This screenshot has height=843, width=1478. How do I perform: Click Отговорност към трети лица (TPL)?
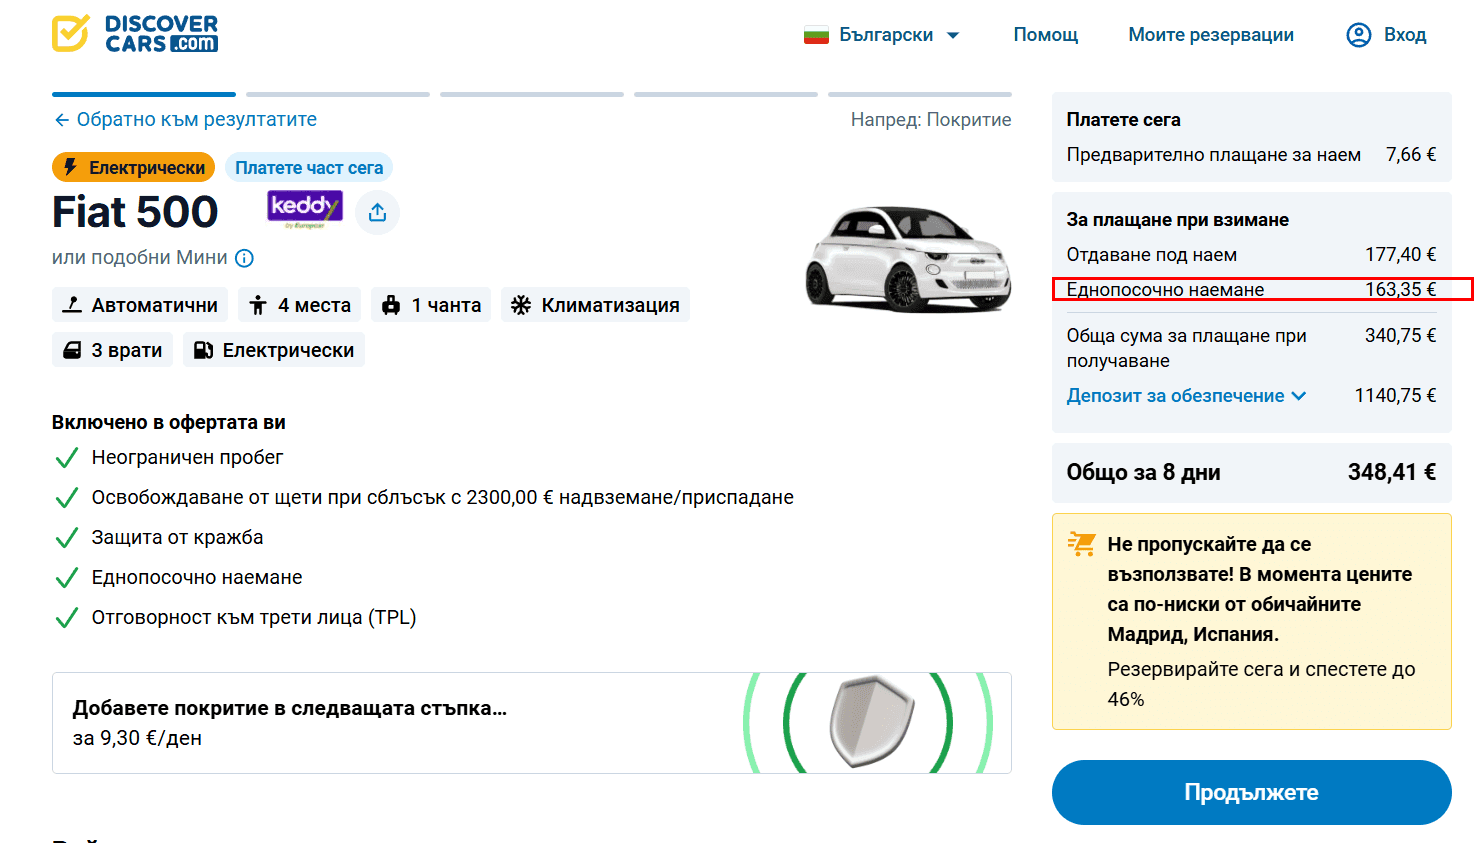click(254, 617)
